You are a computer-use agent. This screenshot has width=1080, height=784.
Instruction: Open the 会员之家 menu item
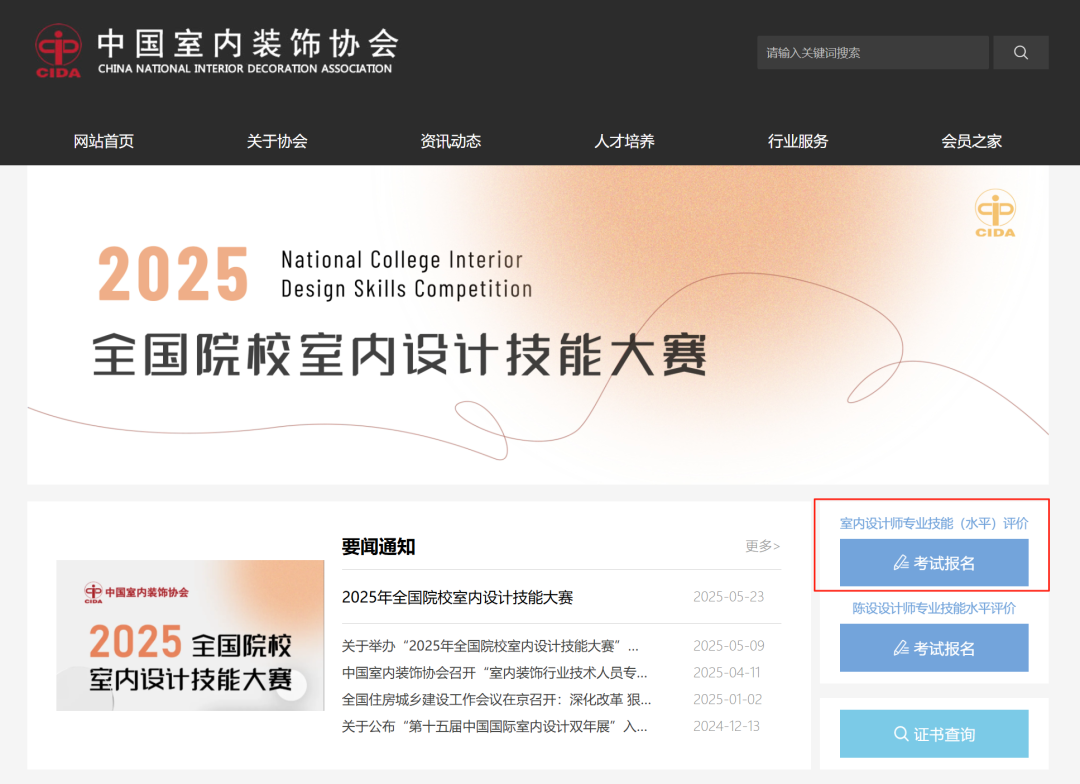pyautogui.click(x=971, y=141)
